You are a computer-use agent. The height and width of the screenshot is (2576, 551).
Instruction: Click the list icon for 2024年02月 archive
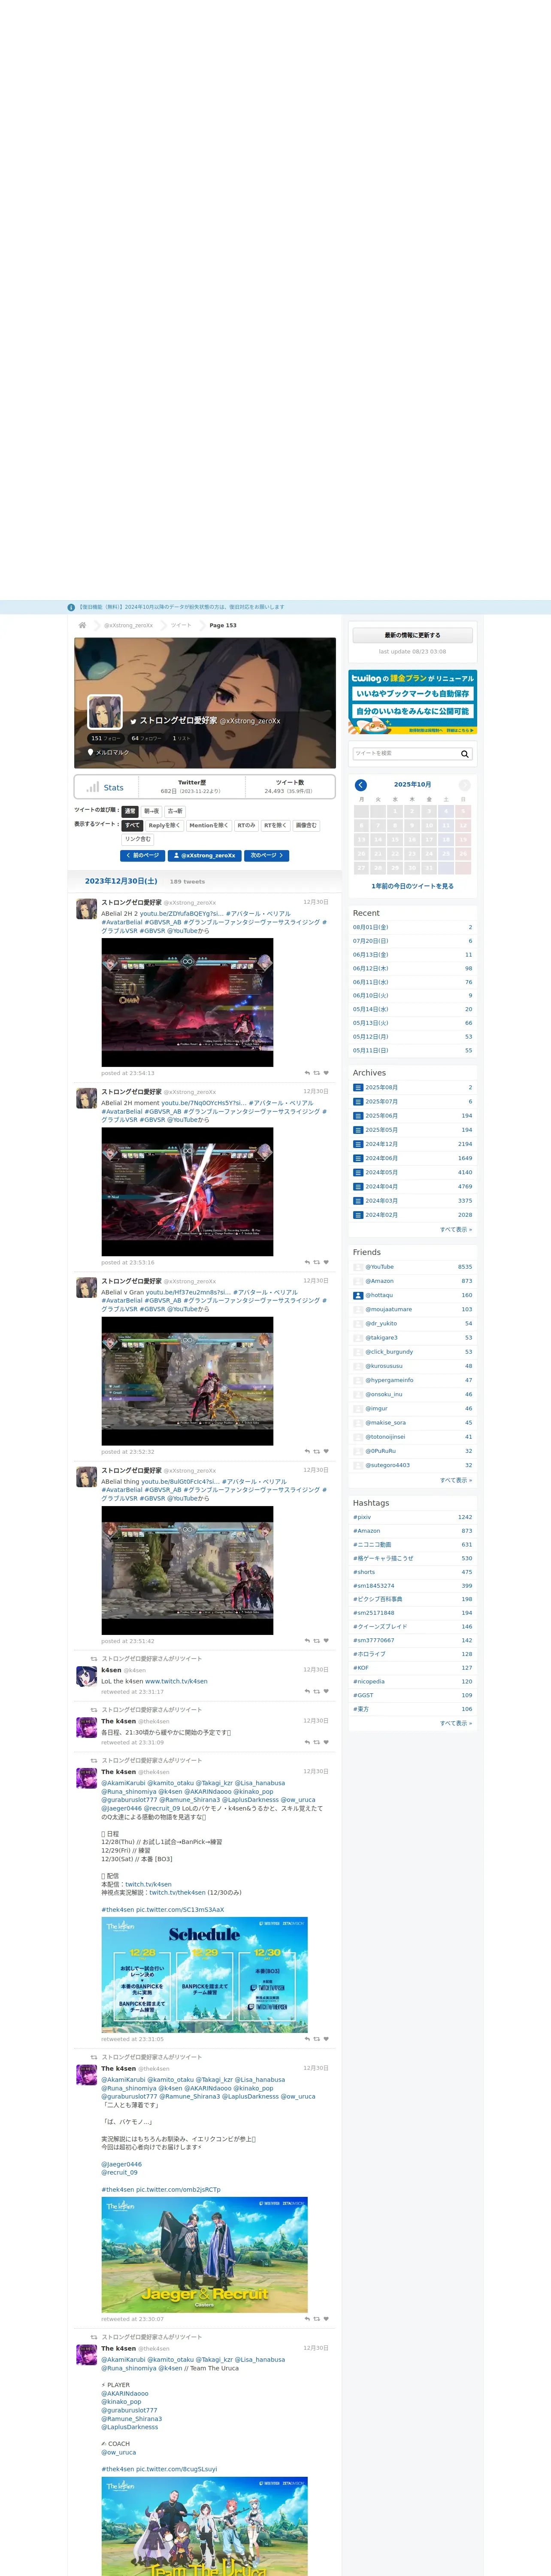[358, 1215]
